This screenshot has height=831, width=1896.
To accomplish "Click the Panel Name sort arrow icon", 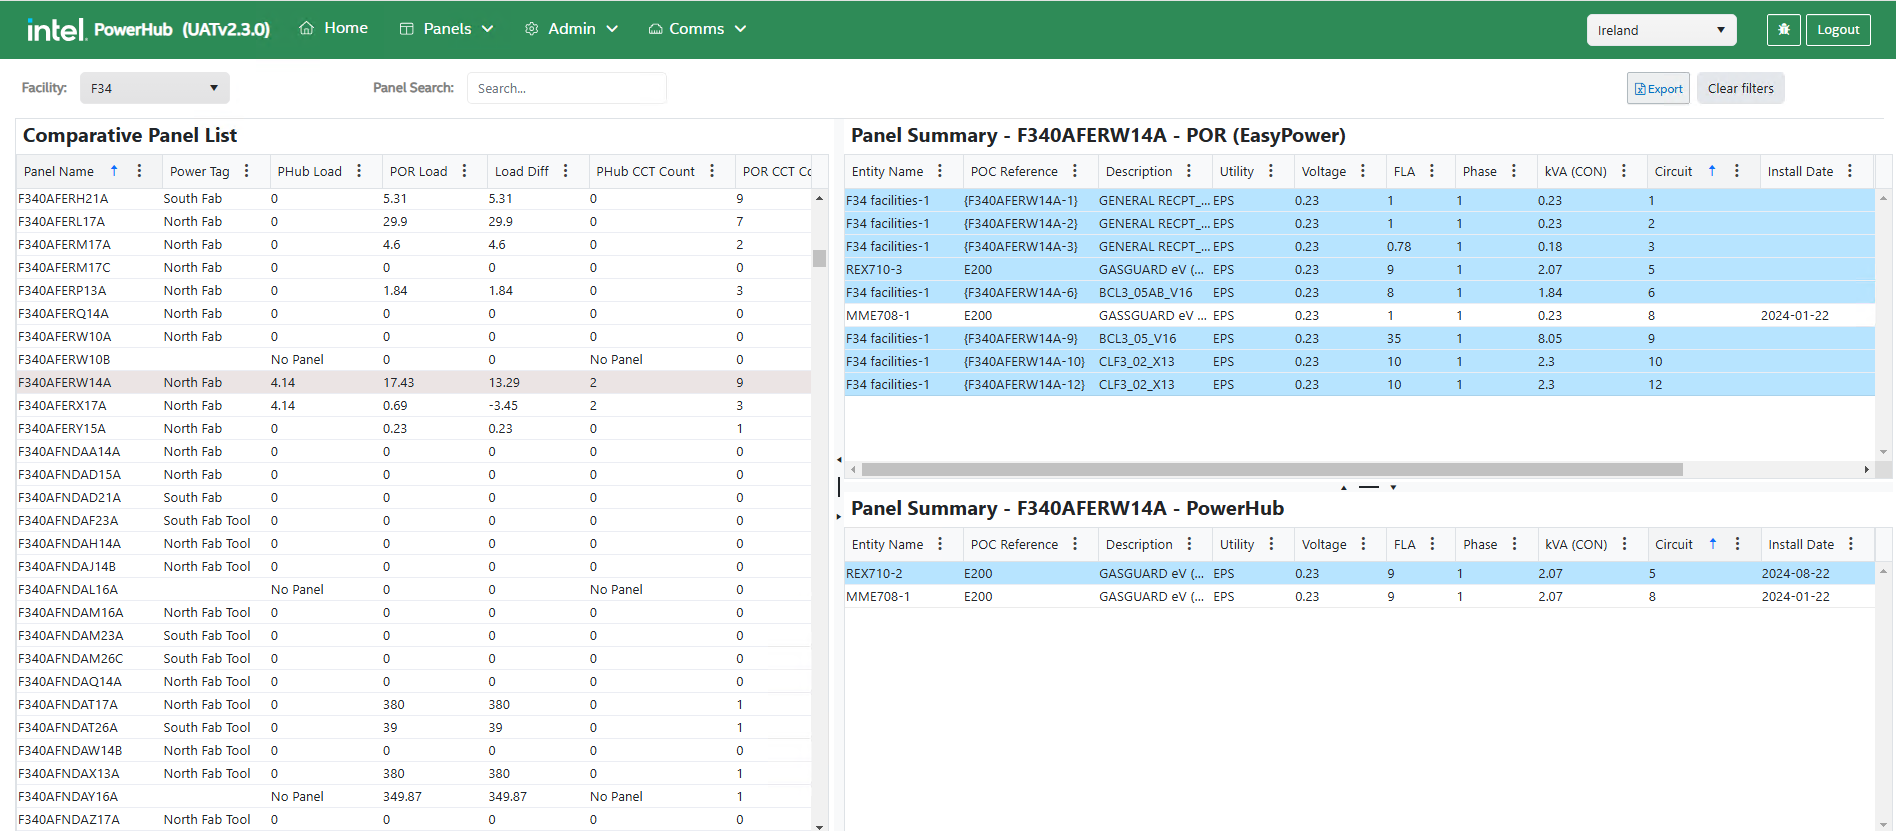I will click(x=114, y=171).
